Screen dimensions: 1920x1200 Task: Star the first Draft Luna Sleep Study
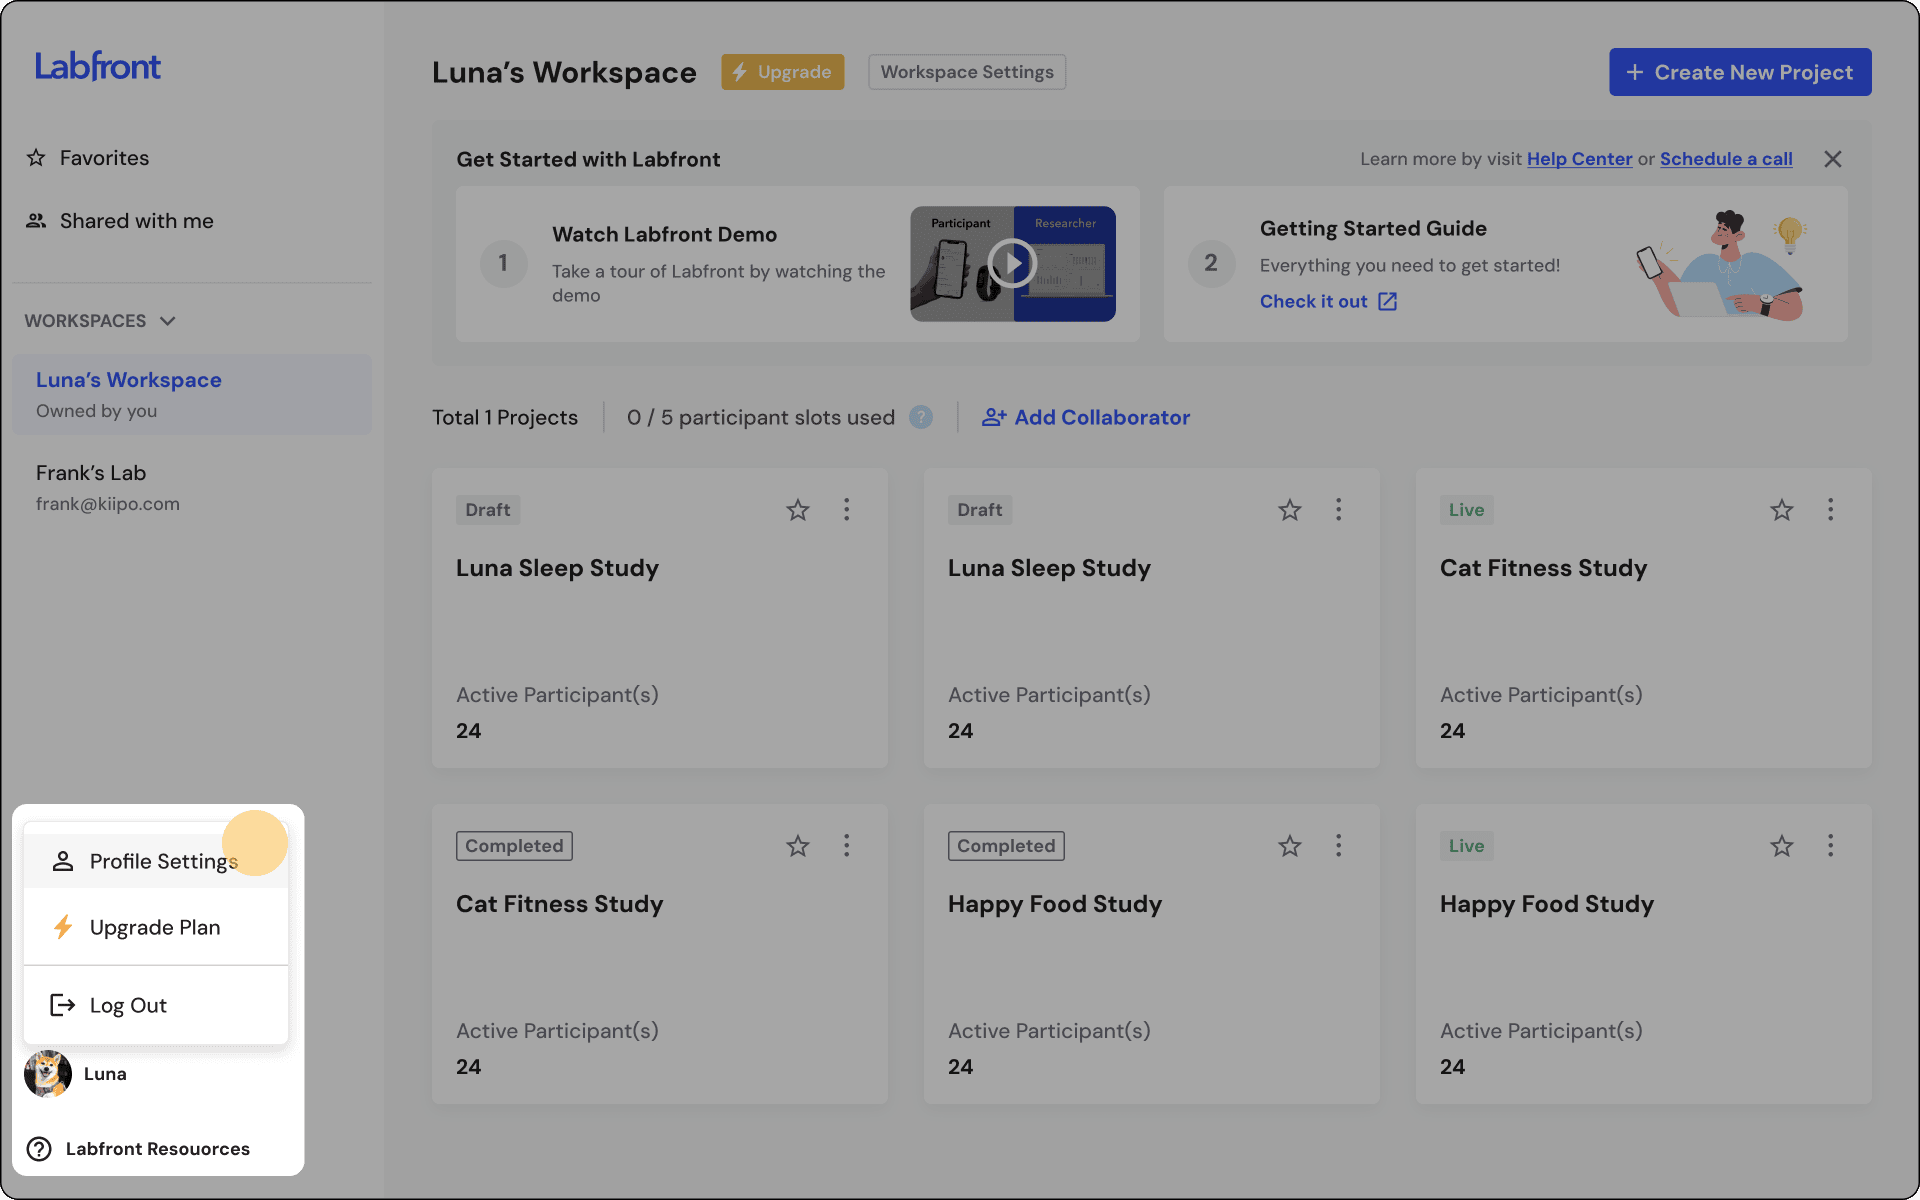(x=797, y=510)
